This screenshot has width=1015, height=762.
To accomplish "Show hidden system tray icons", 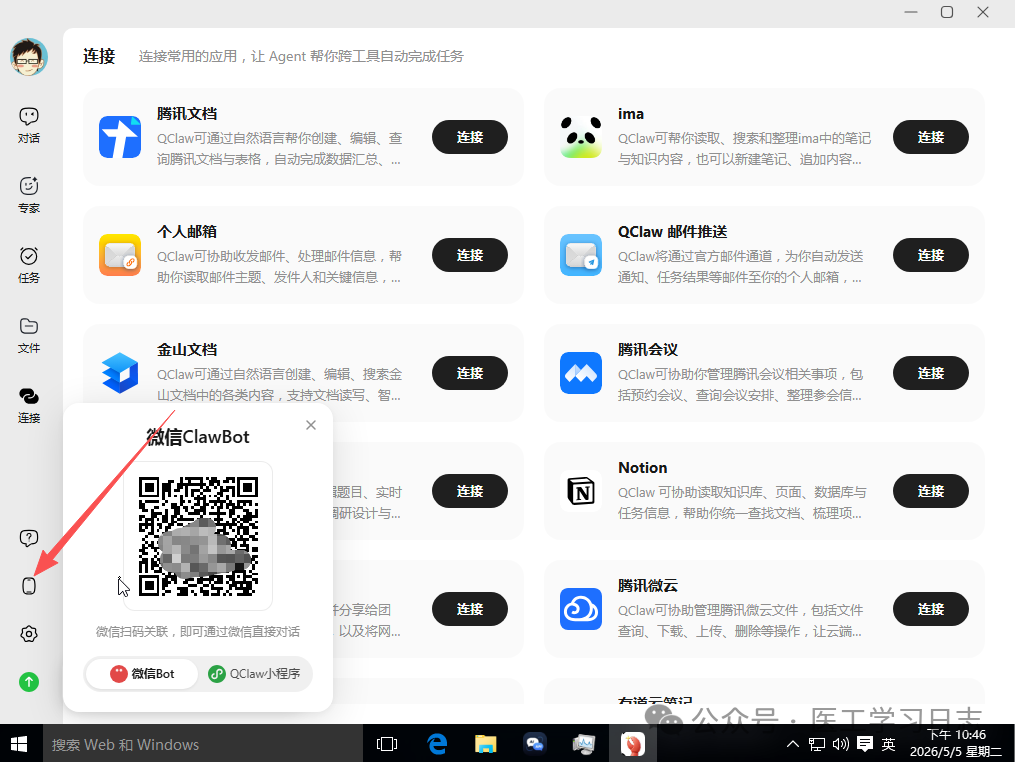I will 792,744.
